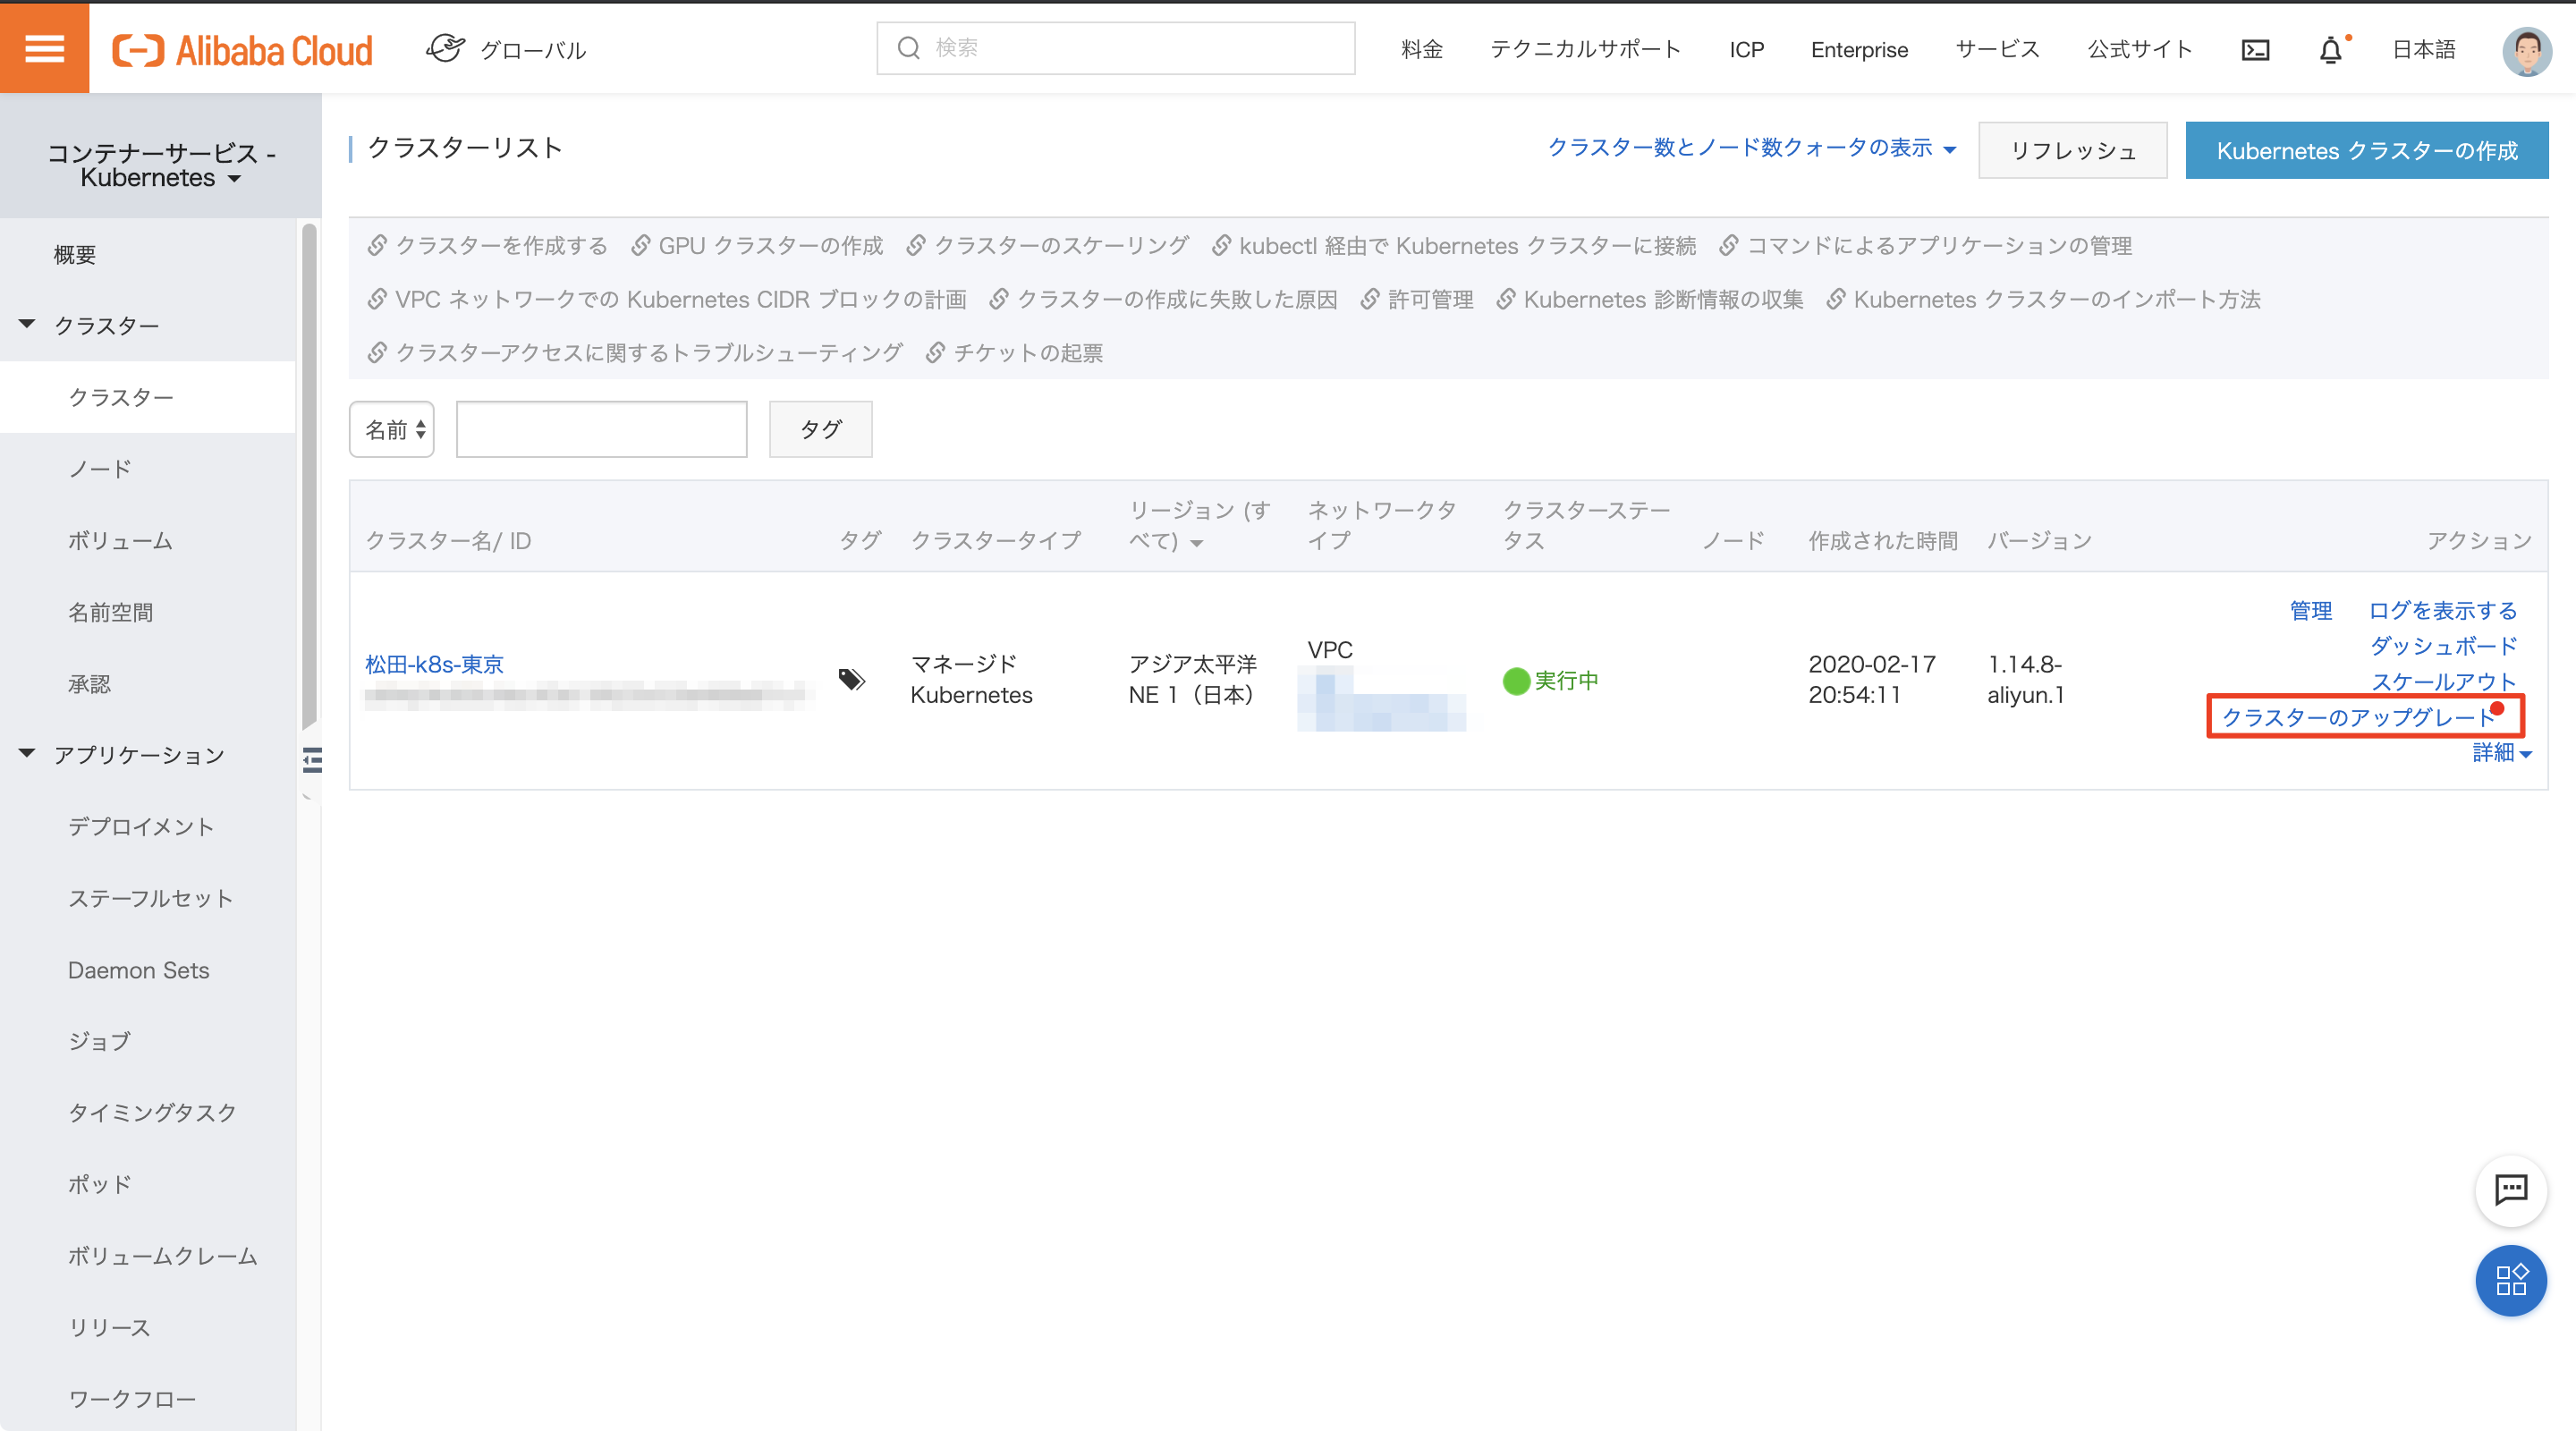The height and width of the screenshot is (1431, 2576).
Task: Click the notification bell icon
Action: (2330, 49)
